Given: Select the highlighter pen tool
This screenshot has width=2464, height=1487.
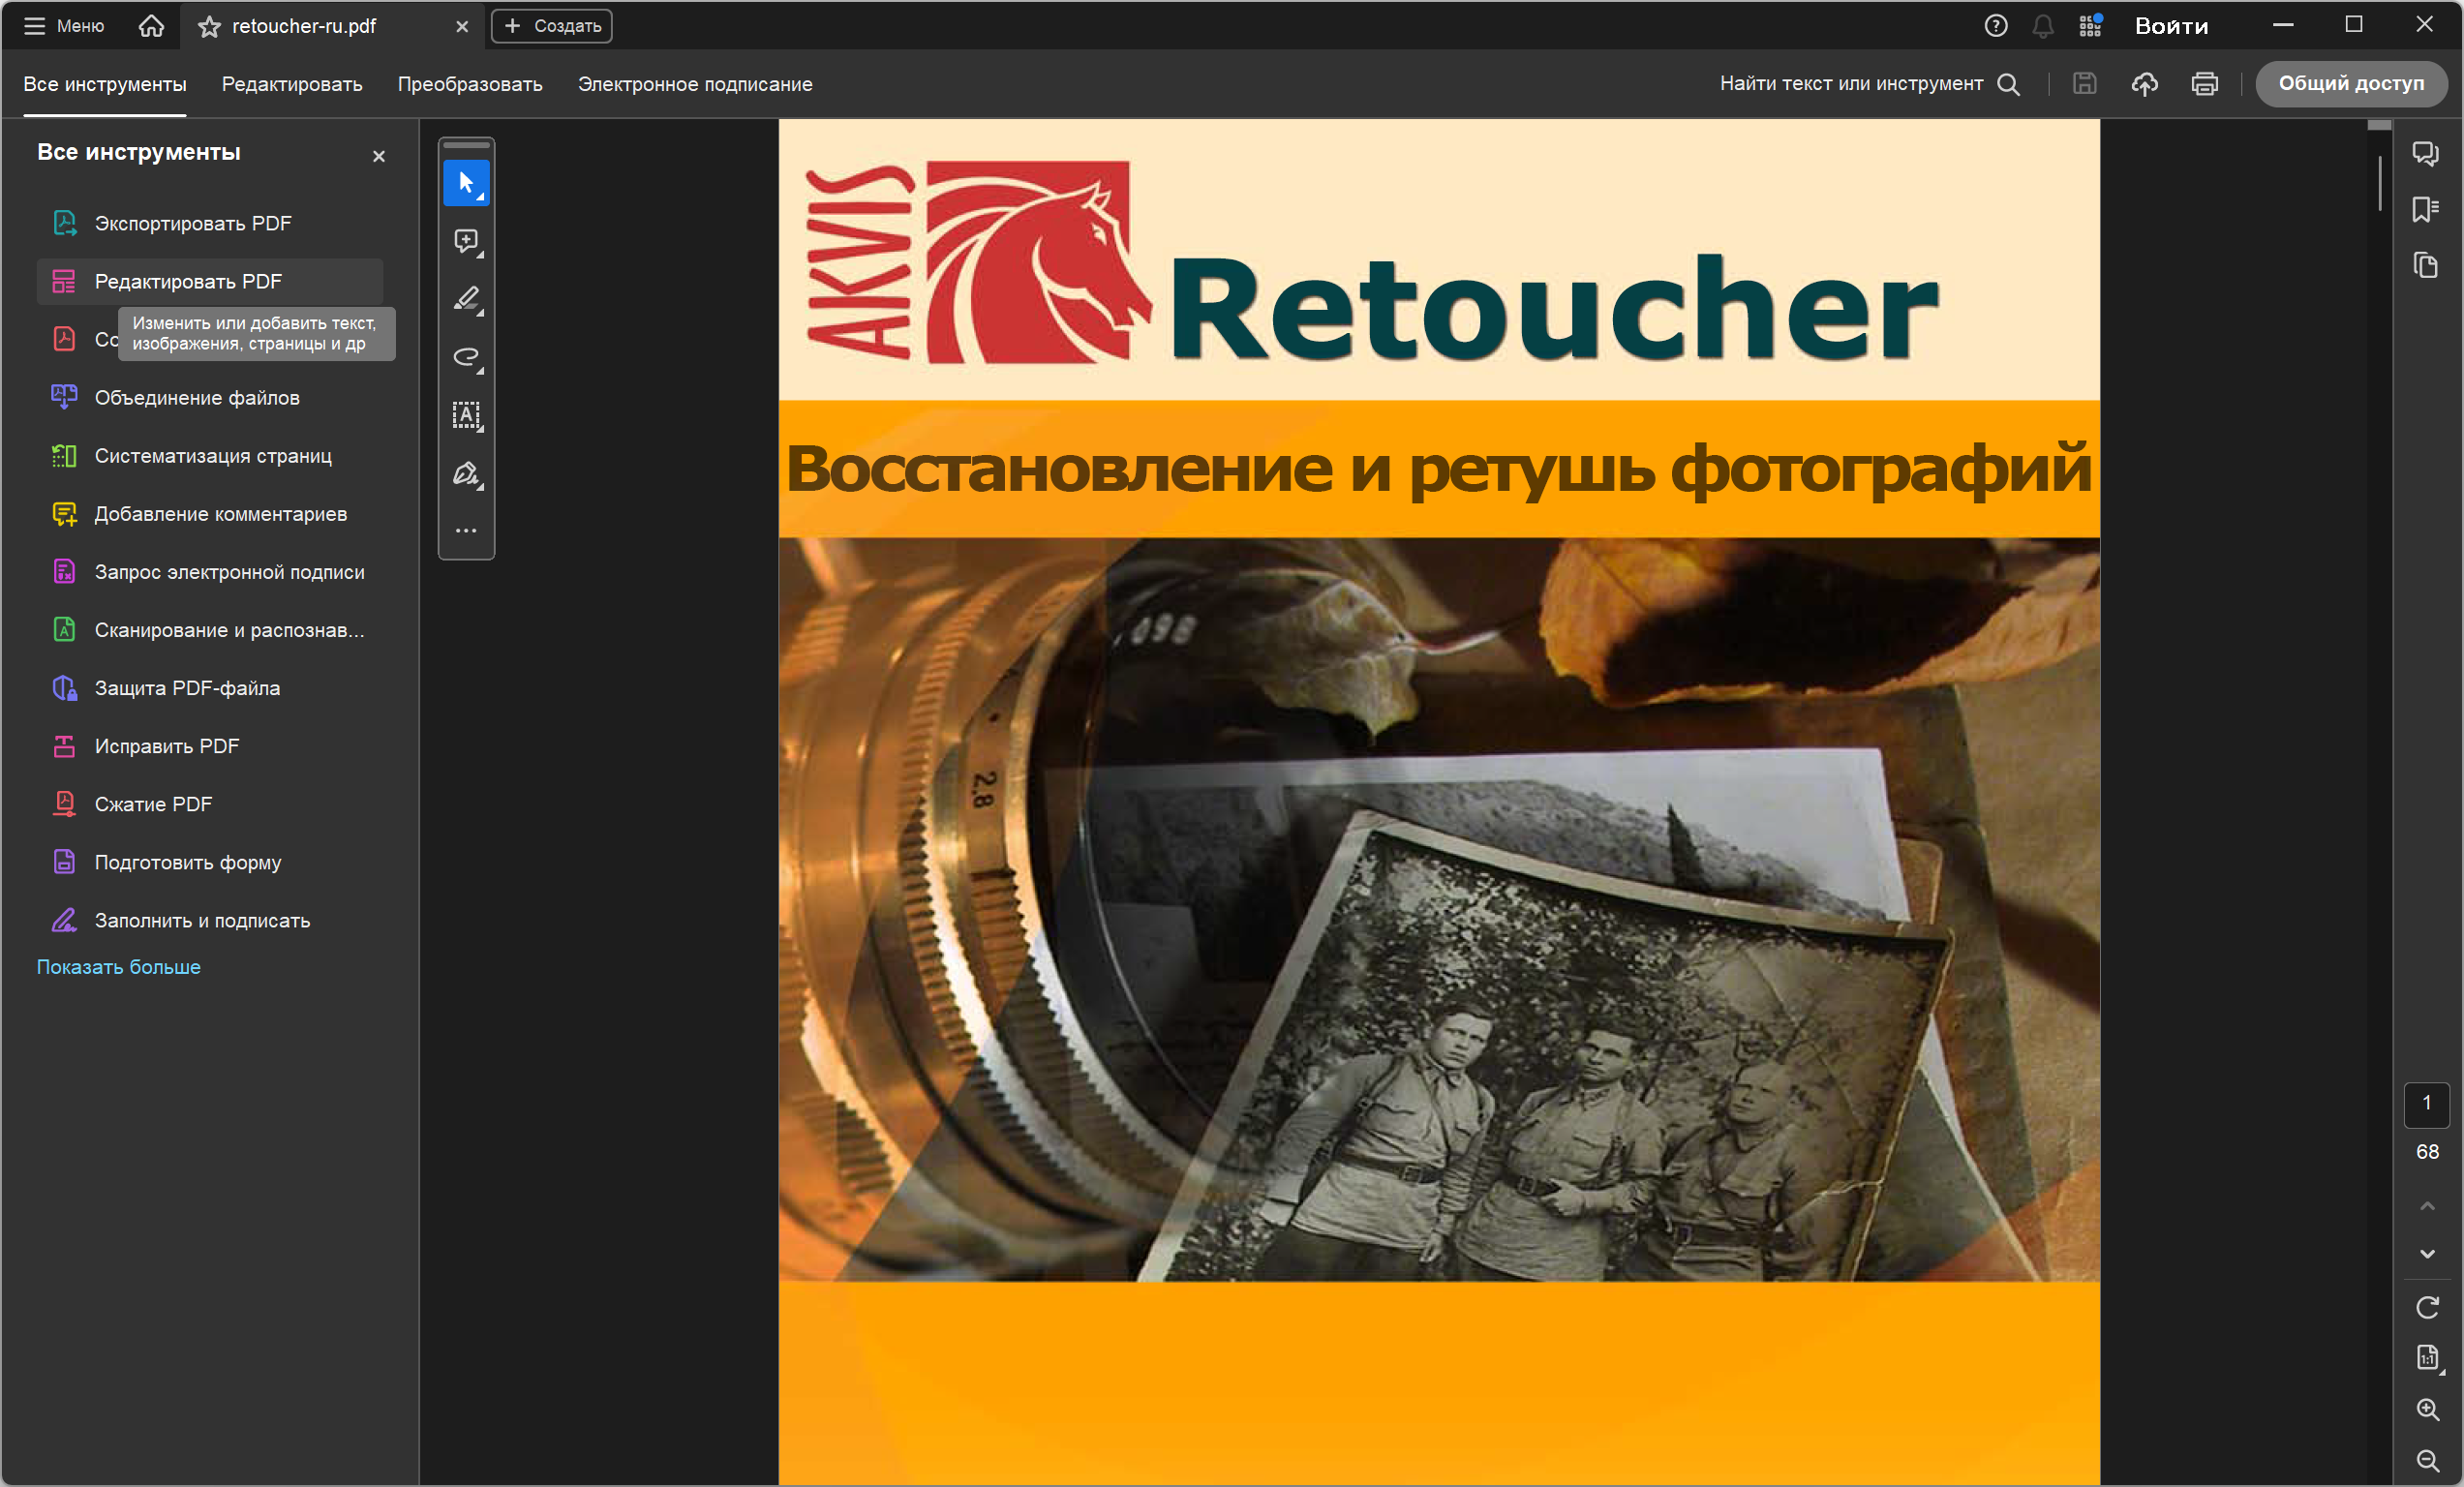Looking at the screenshot, I should point(466,299).
